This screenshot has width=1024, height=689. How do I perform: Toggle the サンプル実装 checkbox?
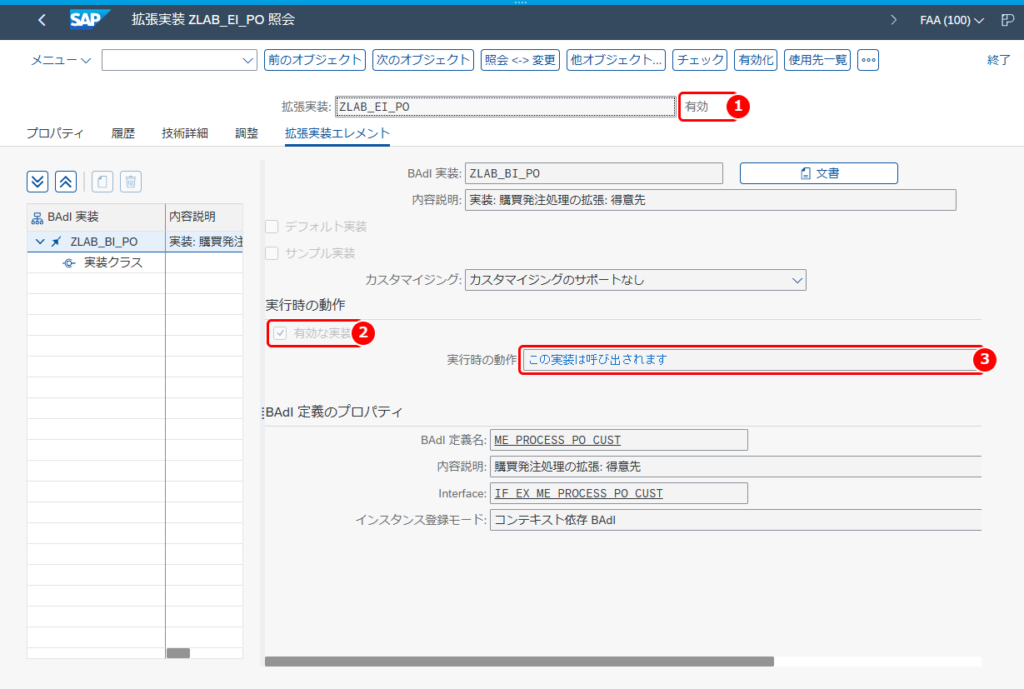pos(272,253)
